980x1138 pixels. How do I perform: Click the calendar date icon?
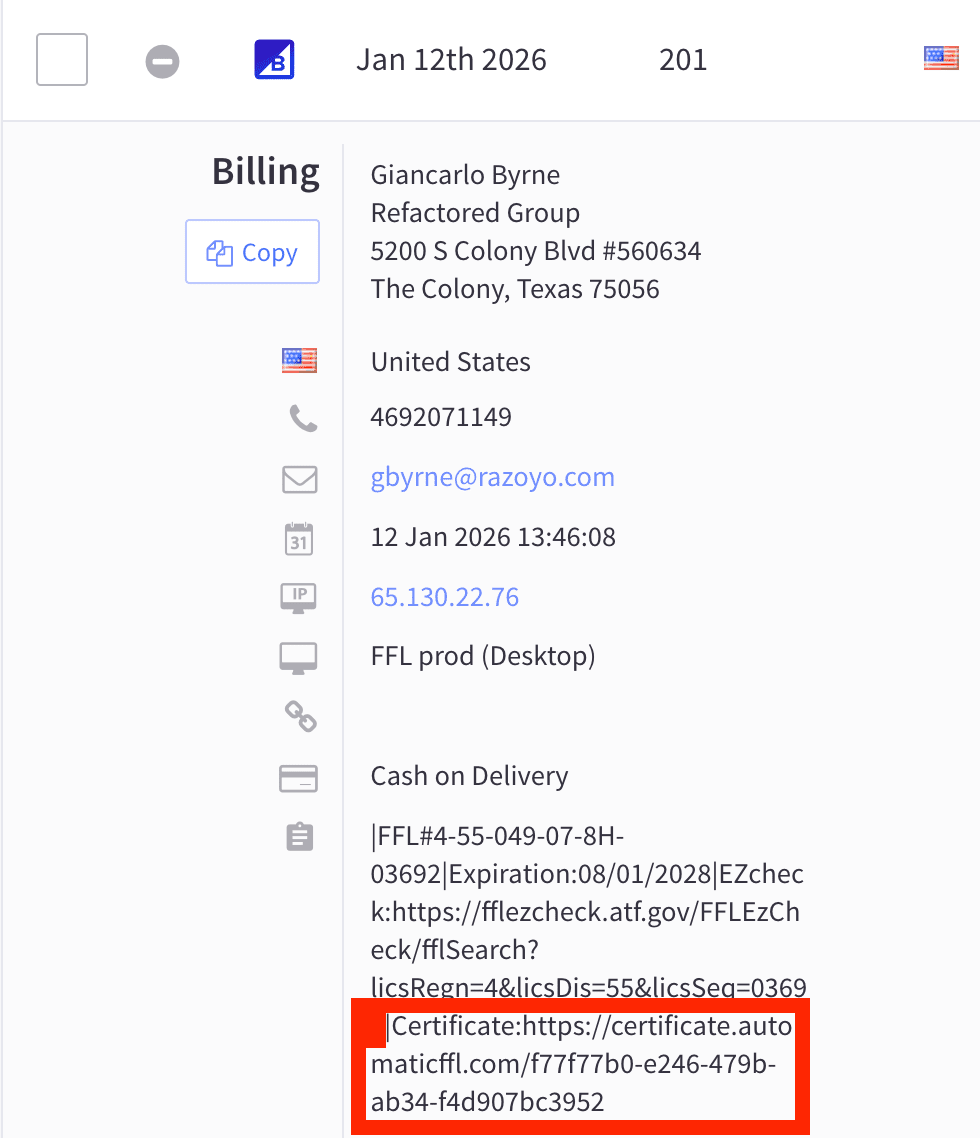tap(300, 538)
